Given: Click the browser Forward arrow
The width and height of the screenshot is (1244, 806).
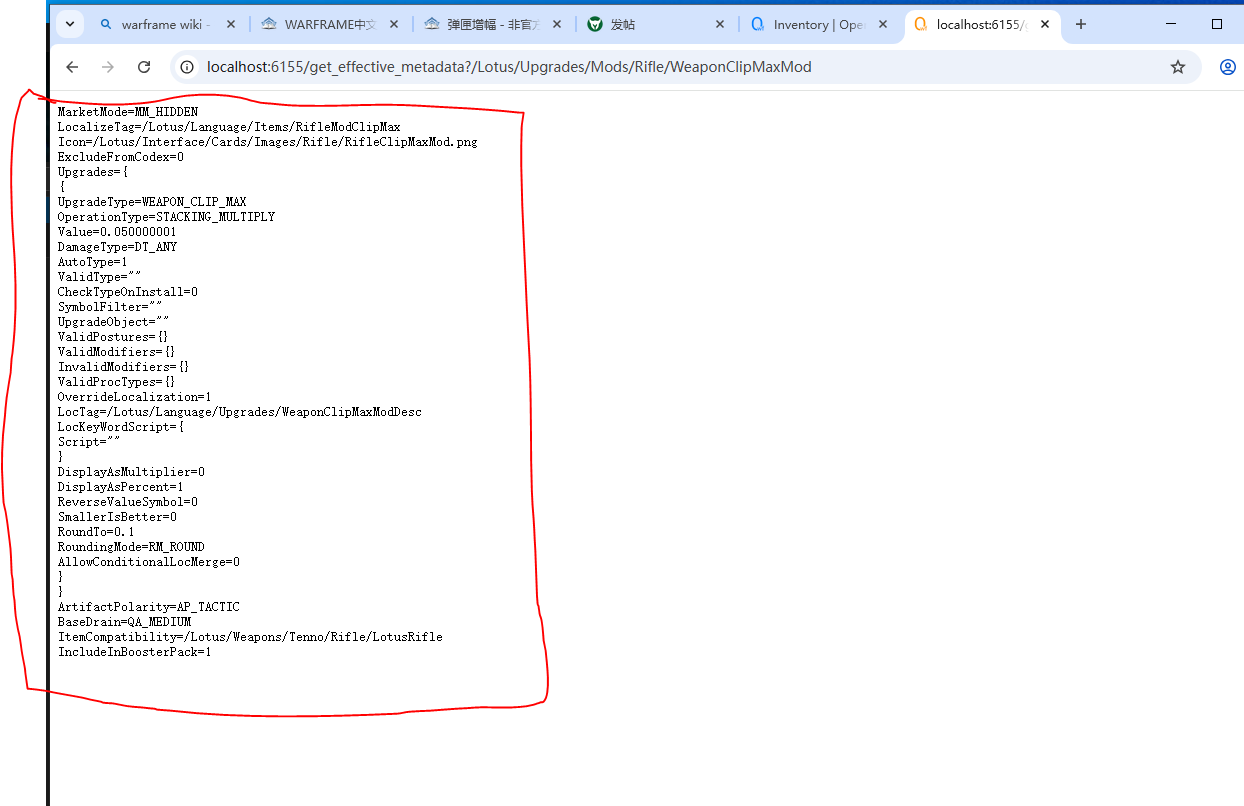Looking at the screenshot, I should tap(108, 67).
